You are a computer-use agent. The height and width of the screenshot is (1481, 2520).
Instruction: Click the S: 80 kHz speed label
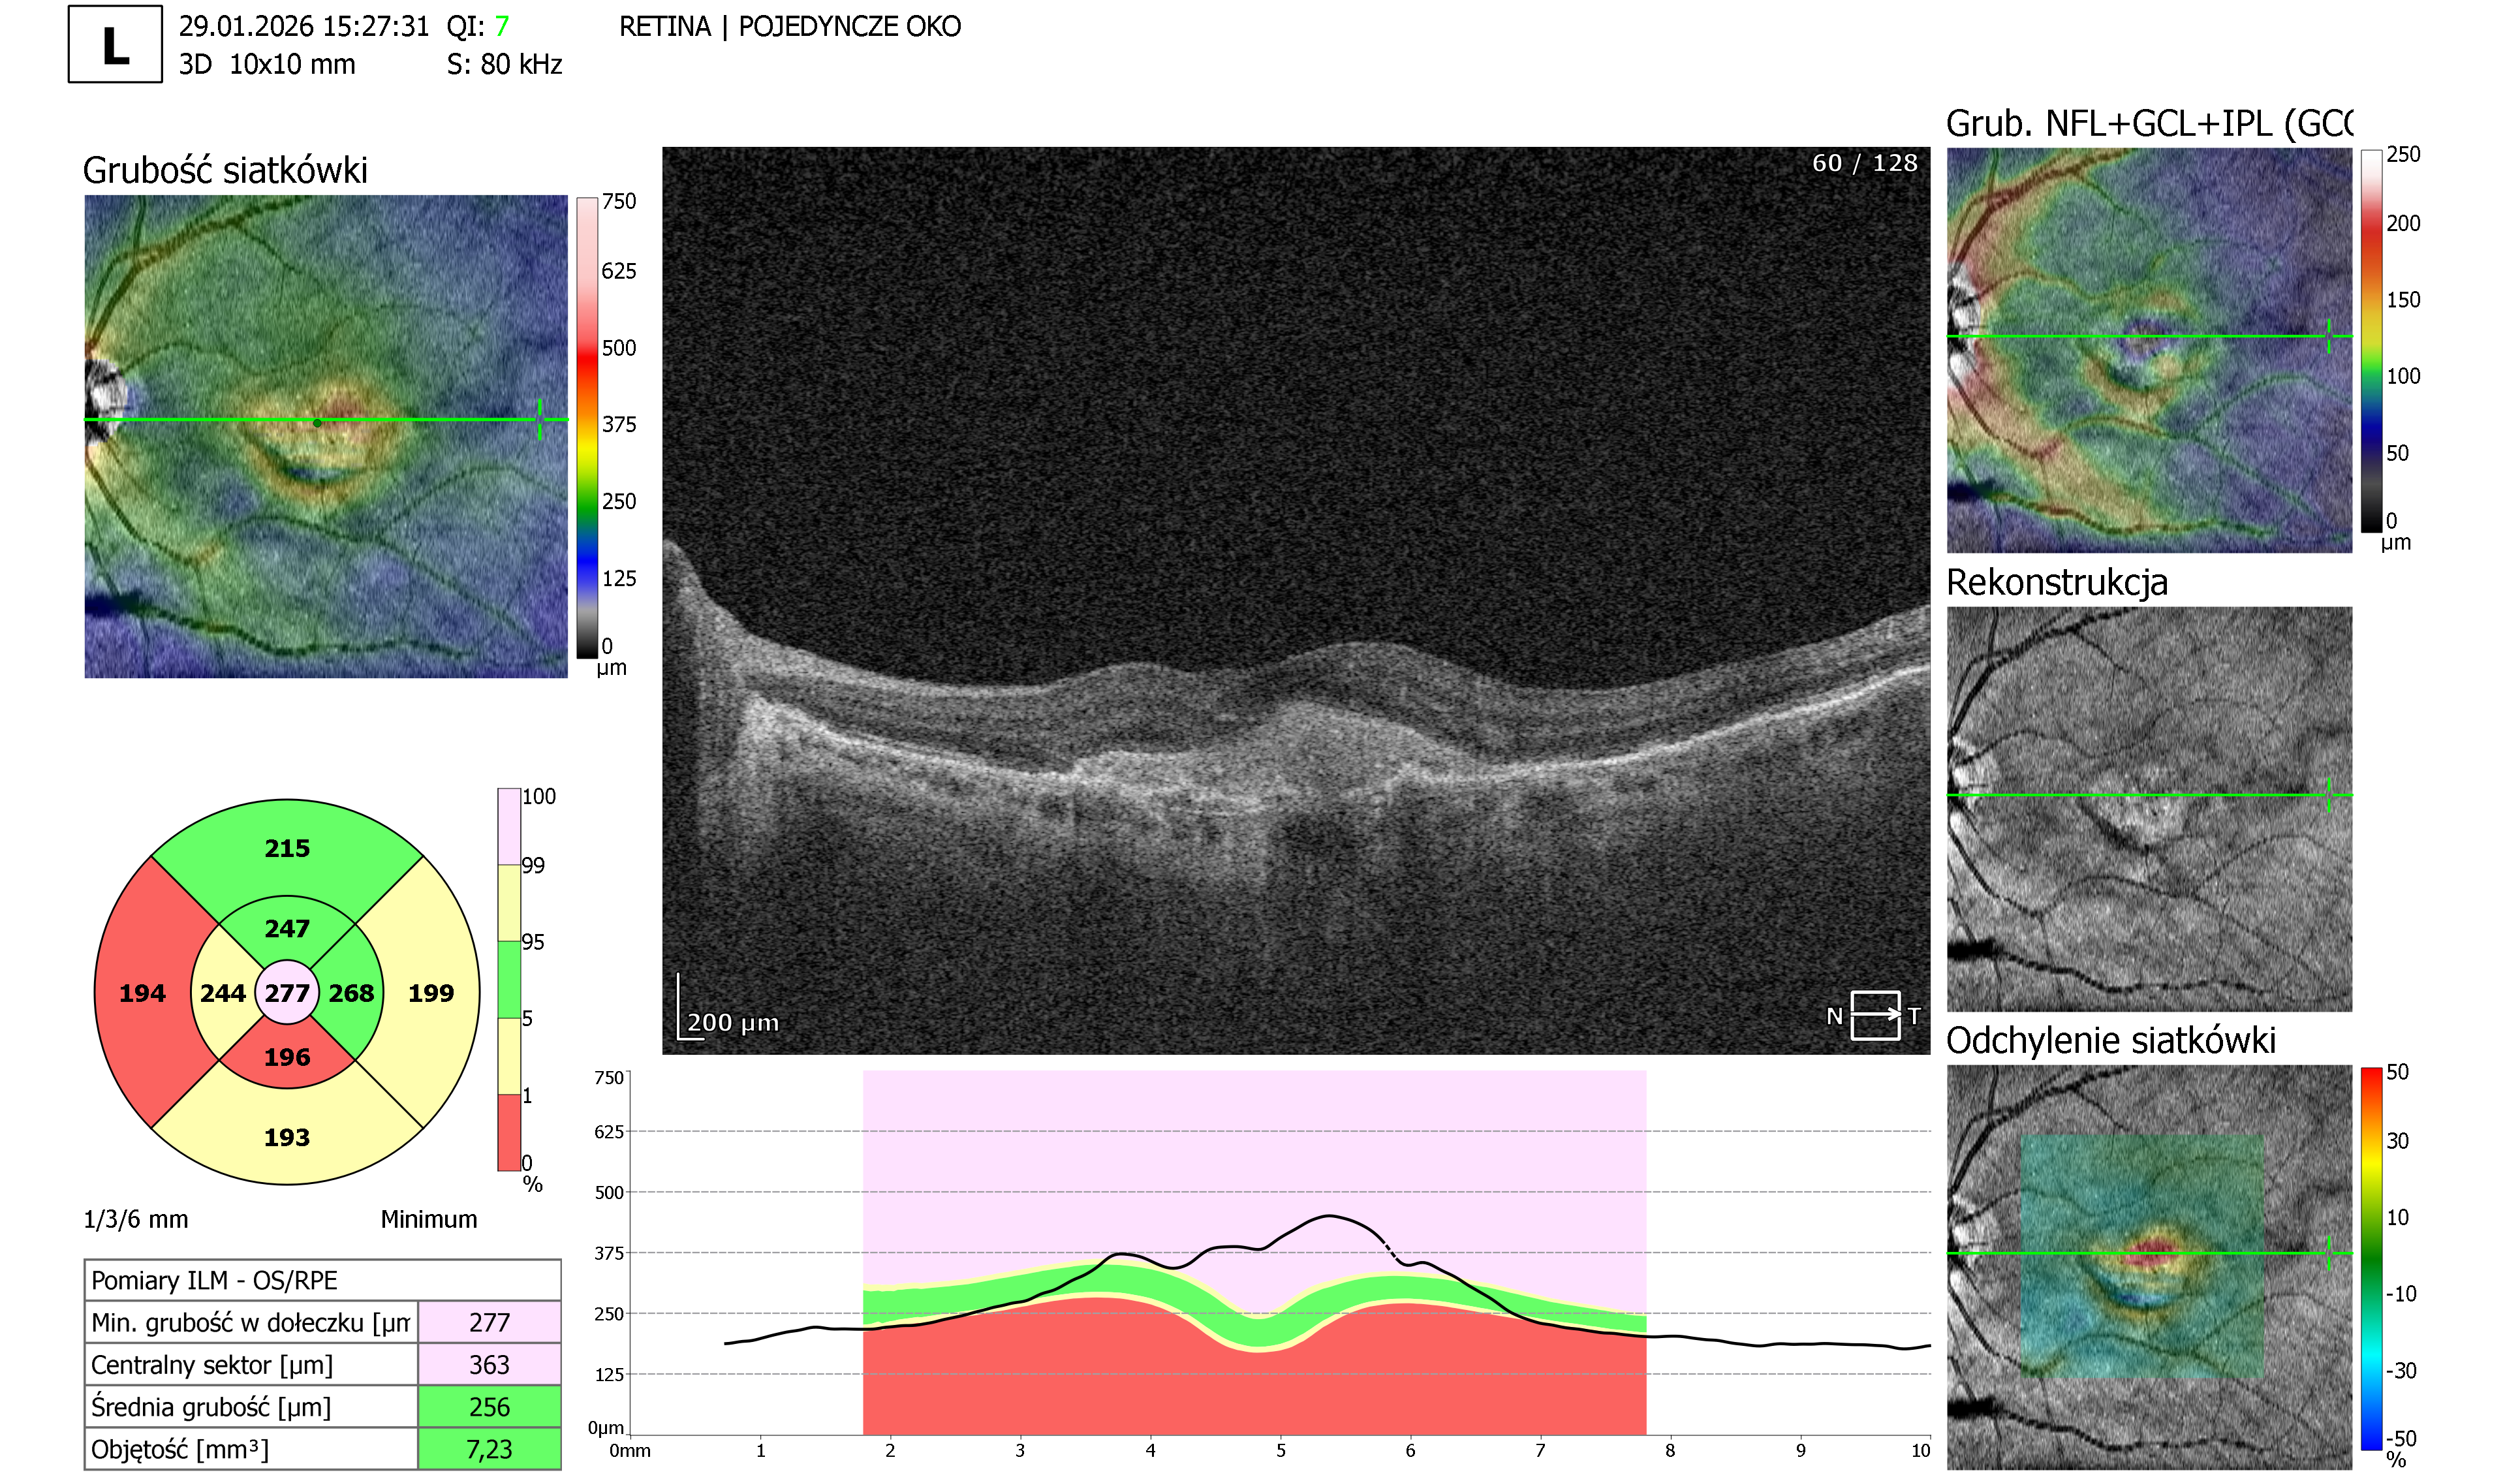[x=504, y=64]
